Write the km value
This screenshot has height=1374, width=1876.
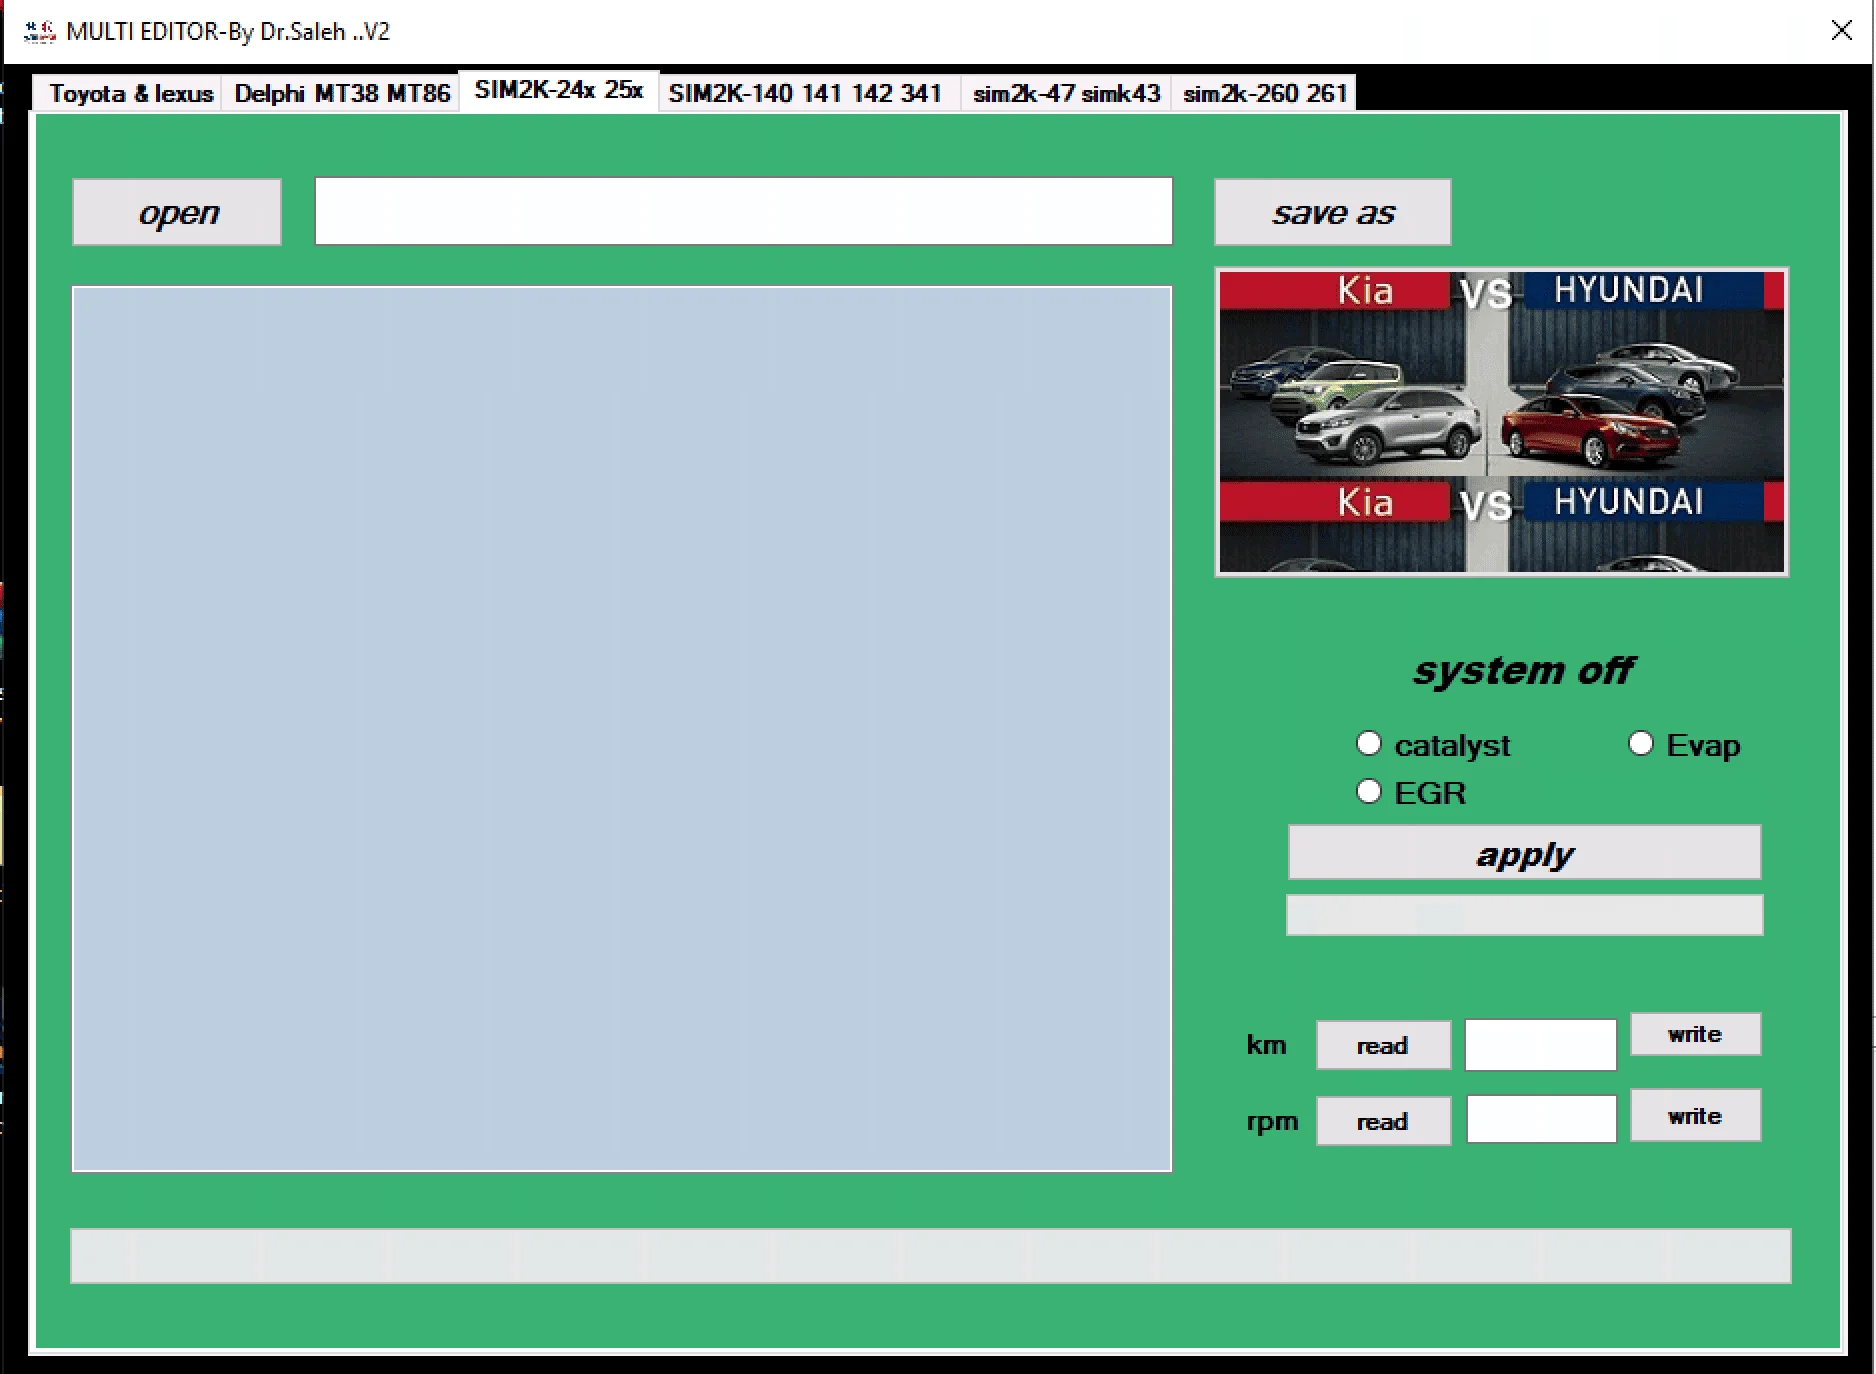(x=1695, y=1034)
